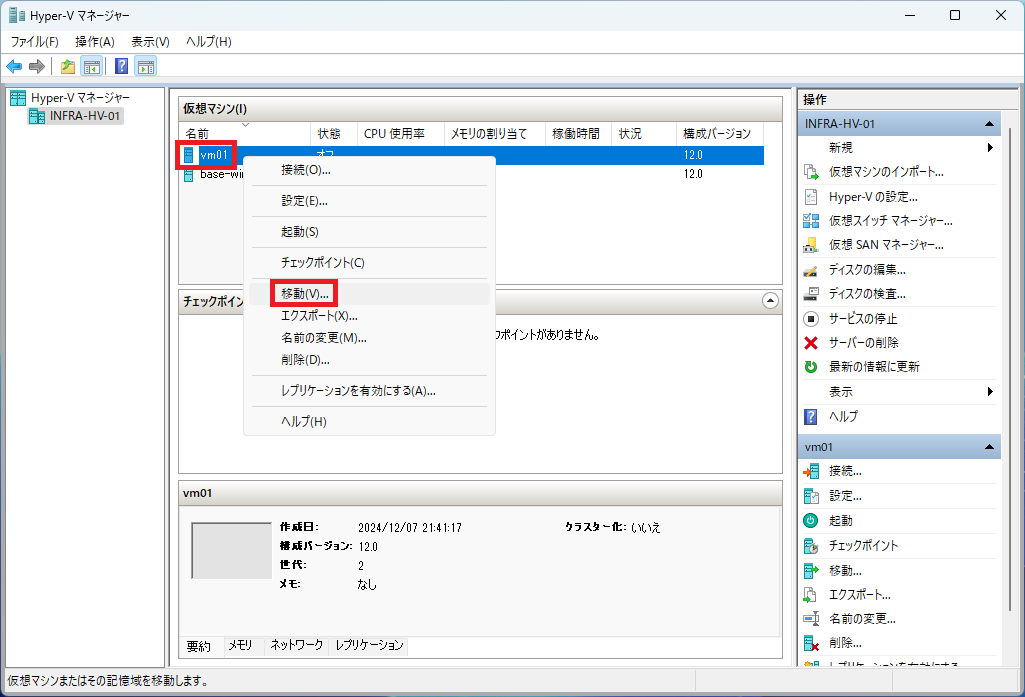The height and width of the screenshot is (697, 1025).
Task: Click the Back arrow toolbar icon
Action: click(14, 66)
